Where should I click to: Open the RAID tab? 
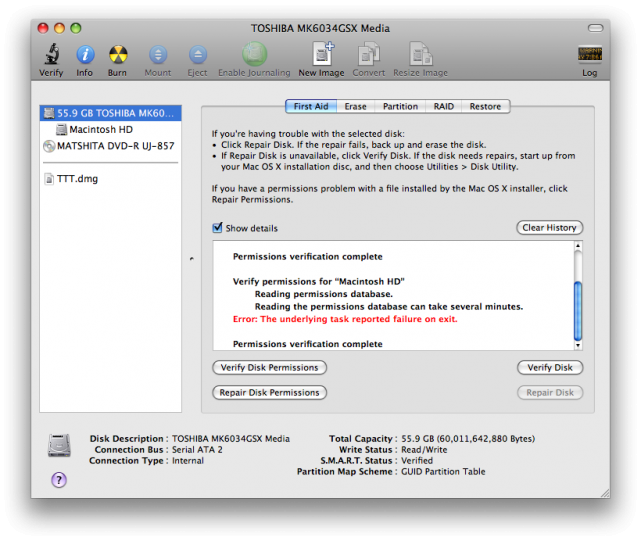click(444, 107)
